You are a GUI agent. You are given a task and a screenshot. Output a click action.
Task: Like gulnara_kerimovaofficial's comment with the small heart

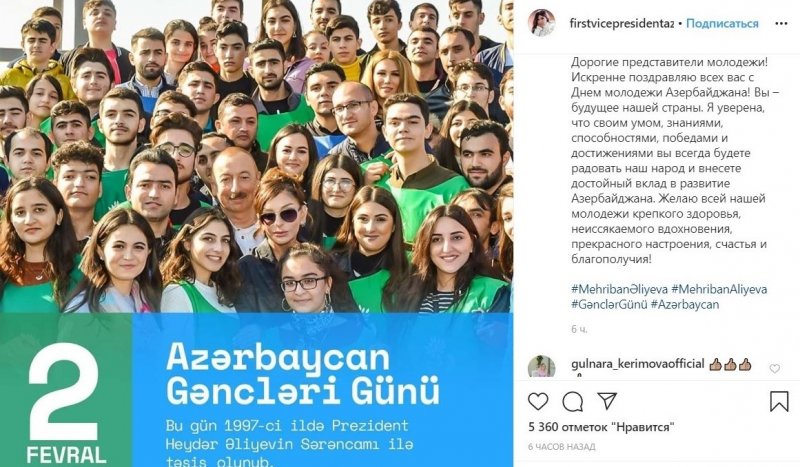[x=774, y=368]
